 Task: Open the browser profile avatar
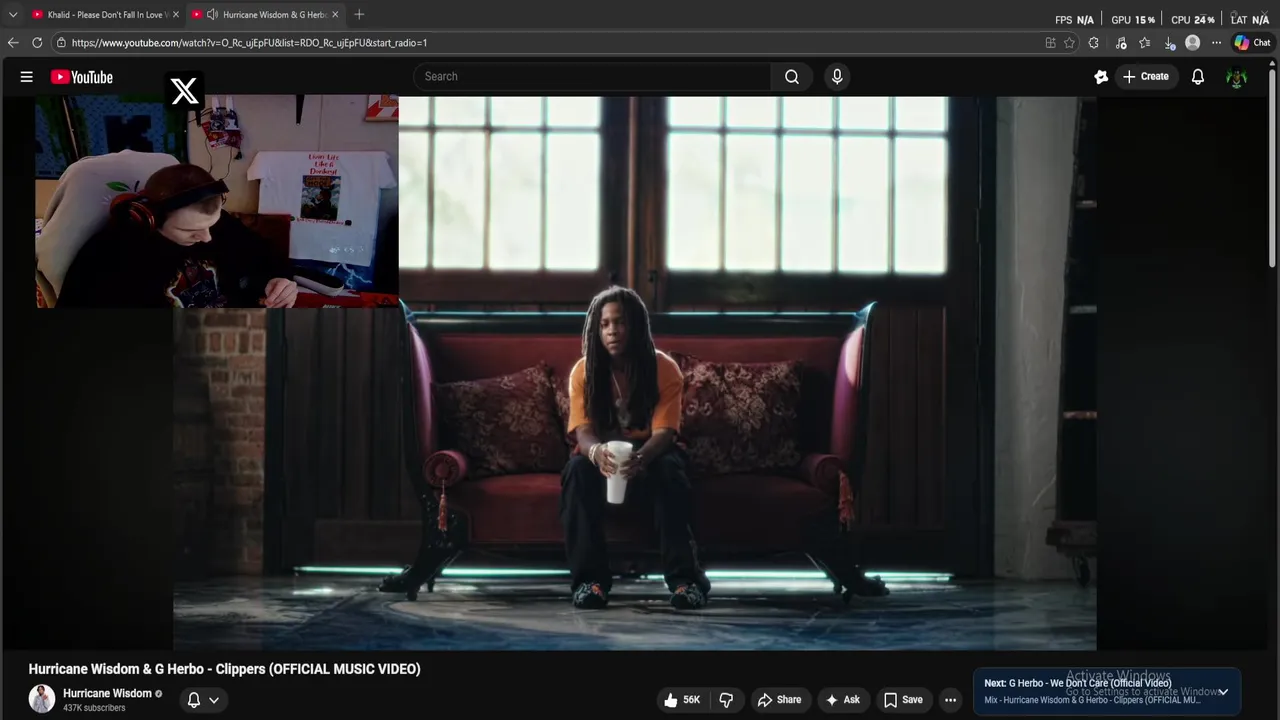[1192, 43]
